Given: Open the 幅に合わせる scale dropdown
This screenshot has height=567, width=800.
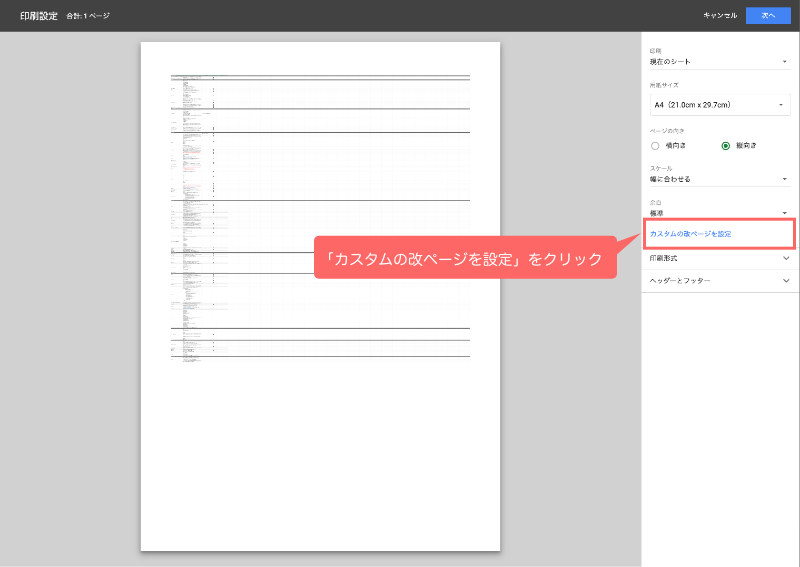Looking at the screenshot, I should 715,179.
